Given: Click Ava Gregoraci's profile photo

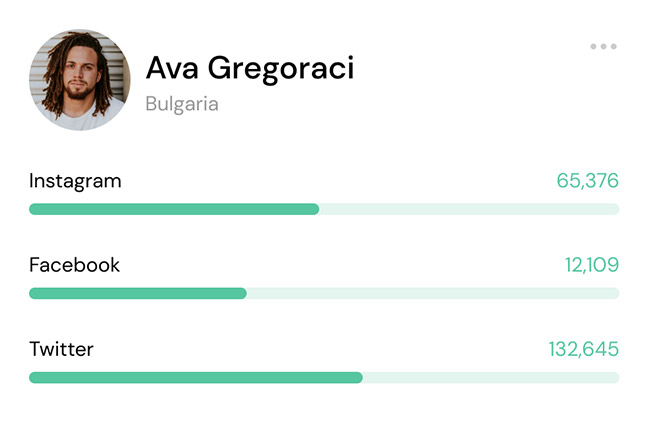Looking at the screenshot, I should [x=80, y=80].
